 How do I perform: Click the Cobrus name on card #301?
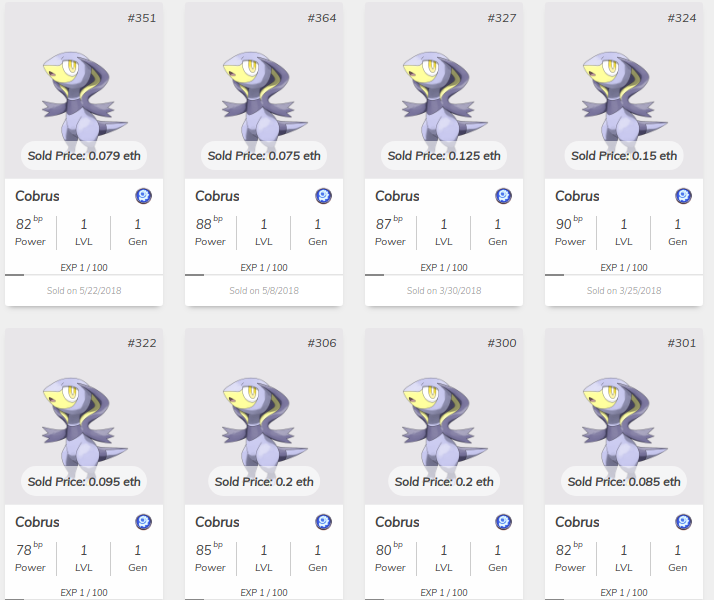(577, 522)
